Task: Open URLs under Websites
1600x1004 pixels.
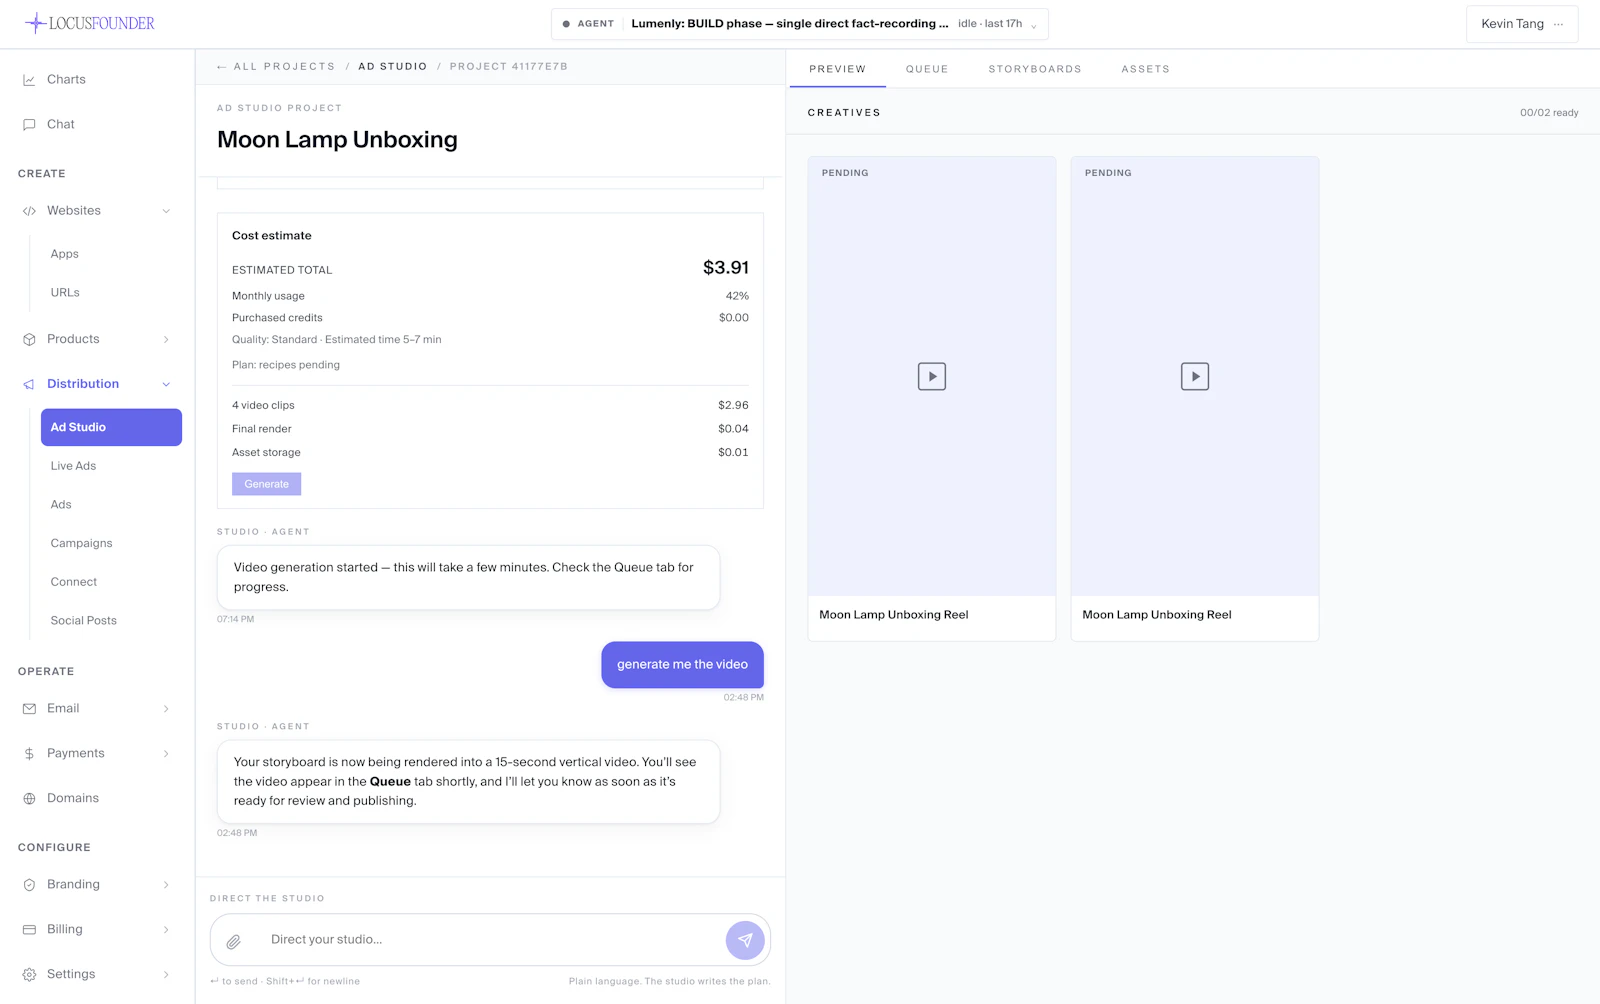Action: [x=65, y=293]
